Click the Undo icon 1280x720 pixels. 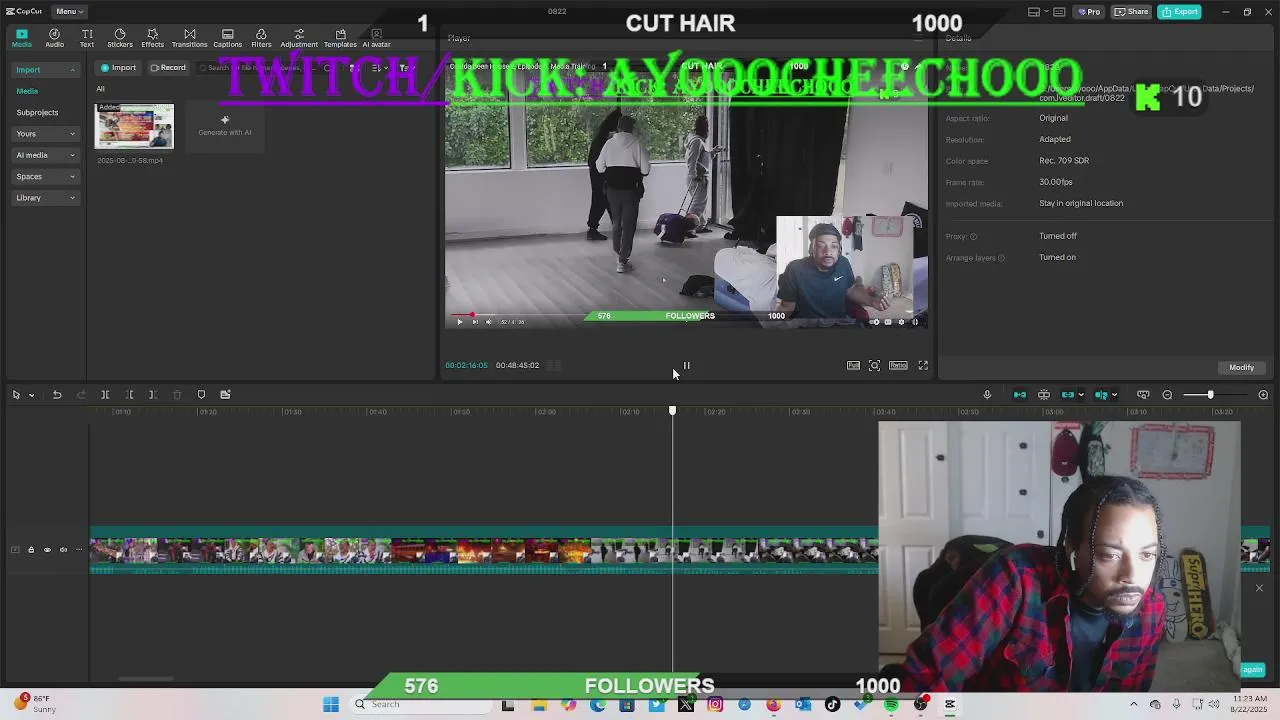pos(57,395)
